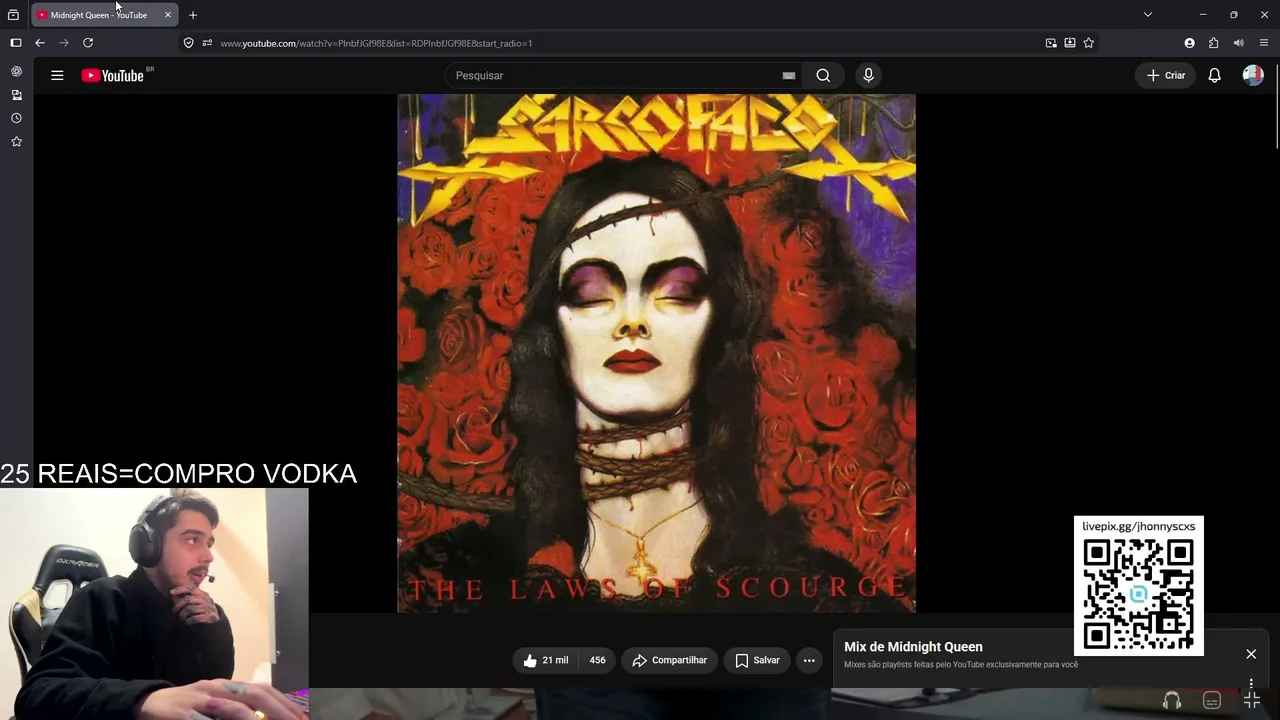Expand the list-all-tabs chevron
1280x720 pixels.
tap(1148, 15)
